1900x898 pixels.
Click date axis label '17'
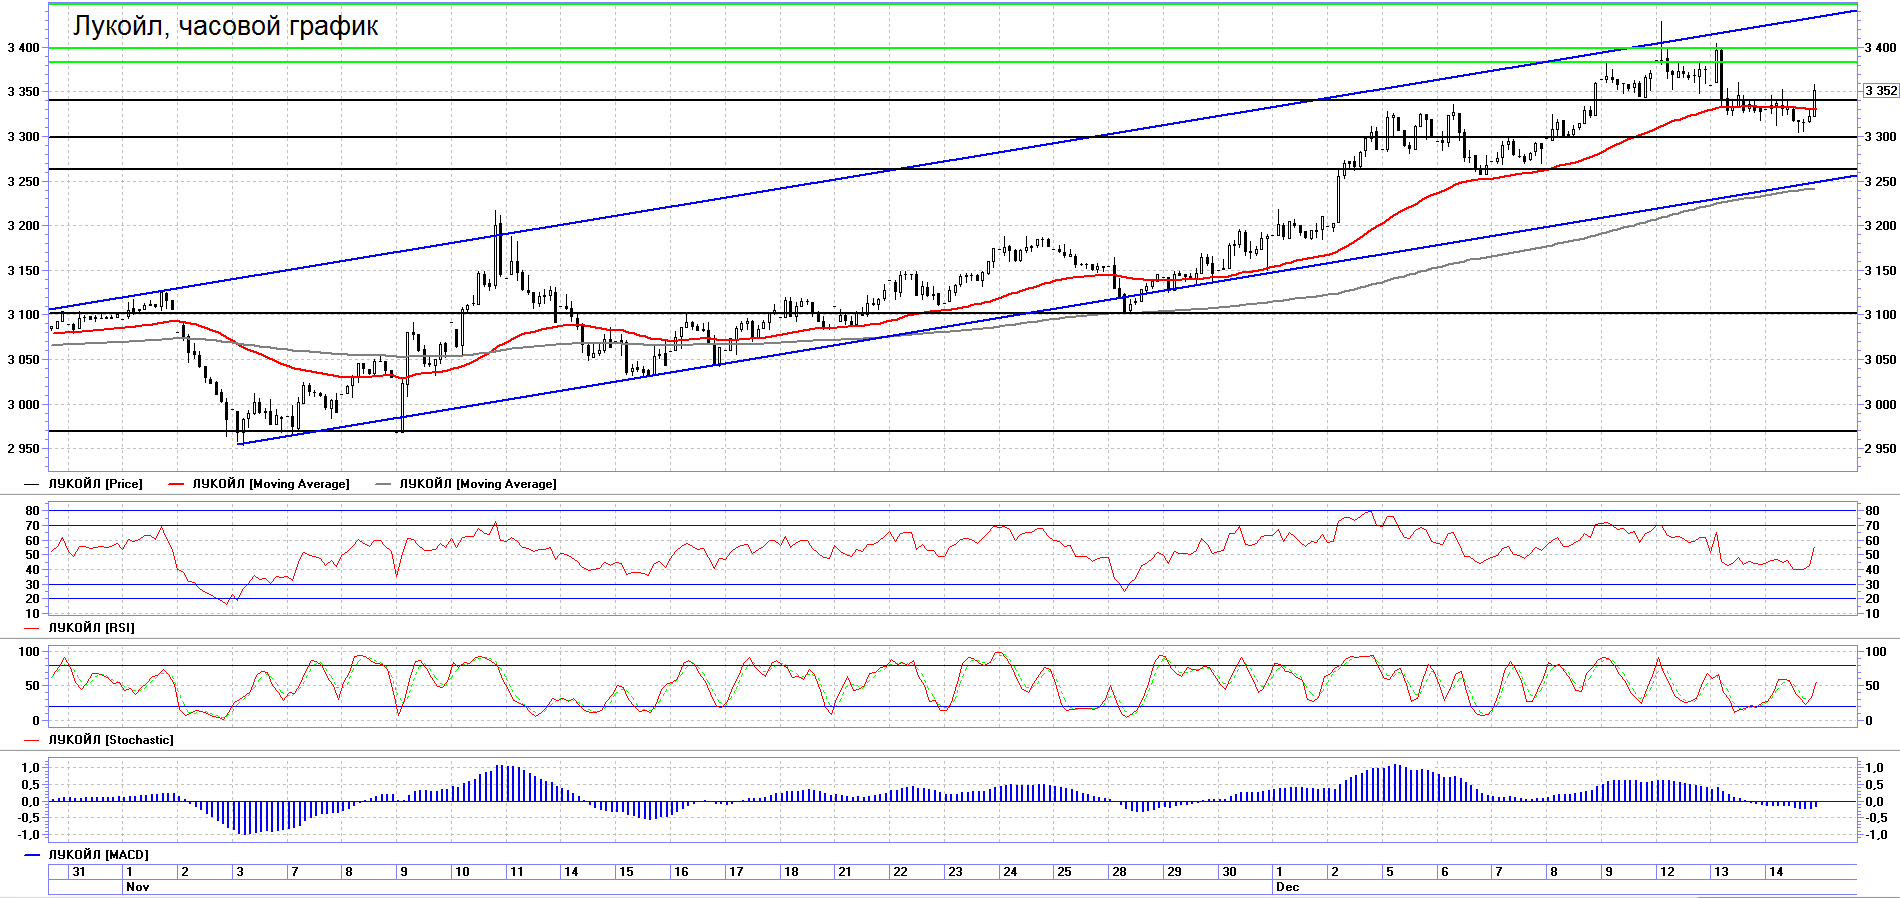(x=736, y=872)
